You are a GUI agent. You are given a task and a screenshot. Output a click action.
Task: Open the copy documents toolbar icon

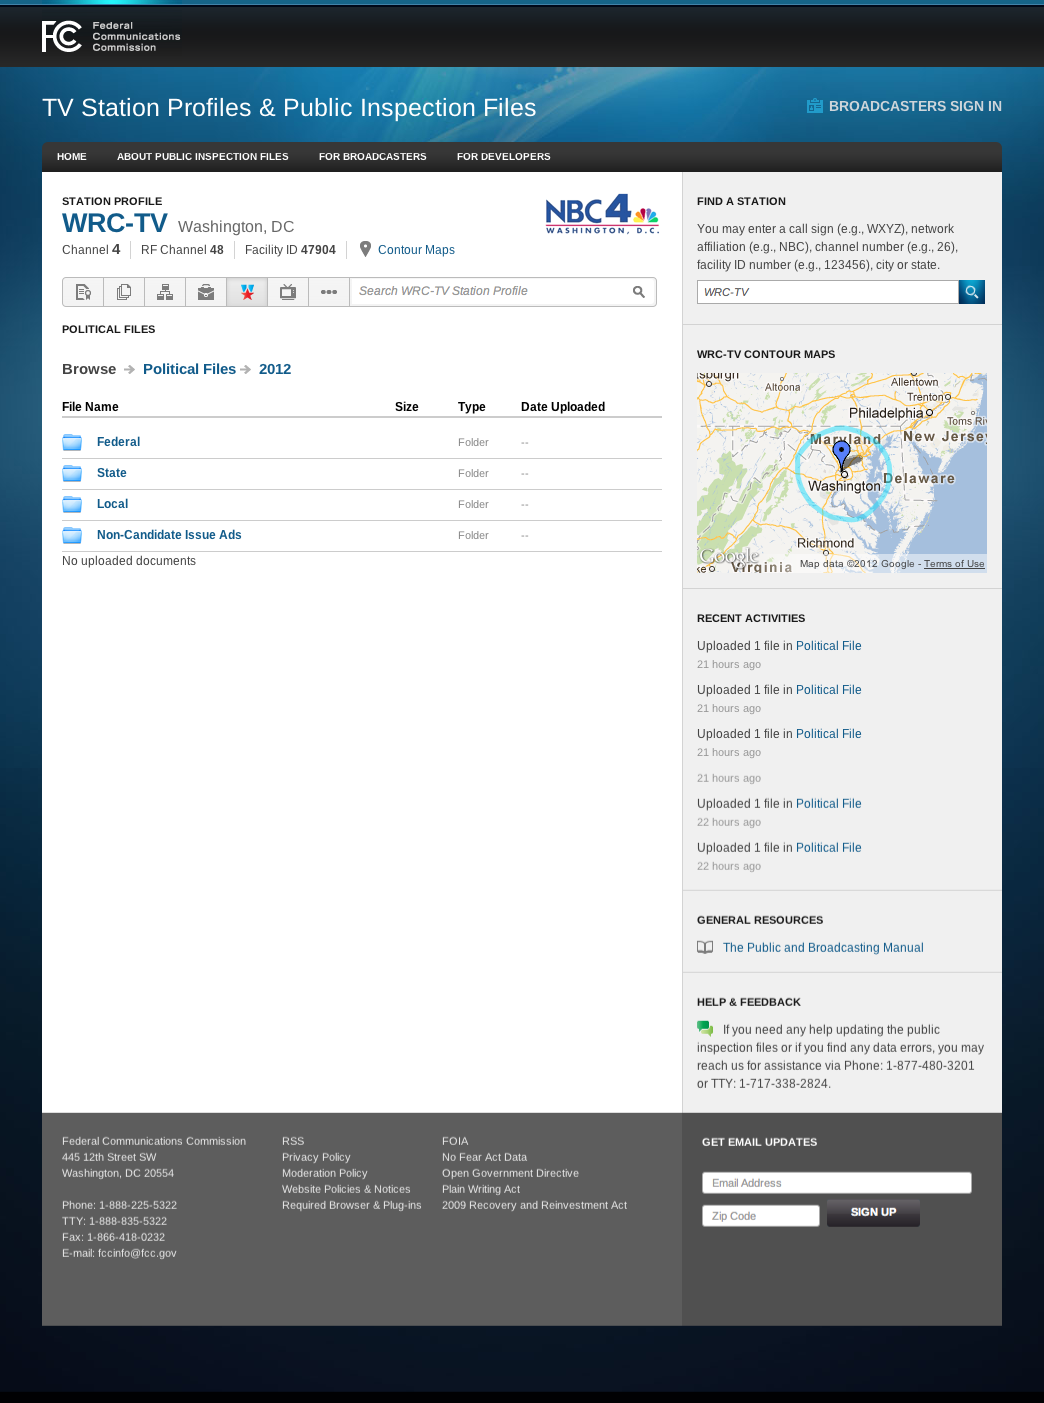124,292
